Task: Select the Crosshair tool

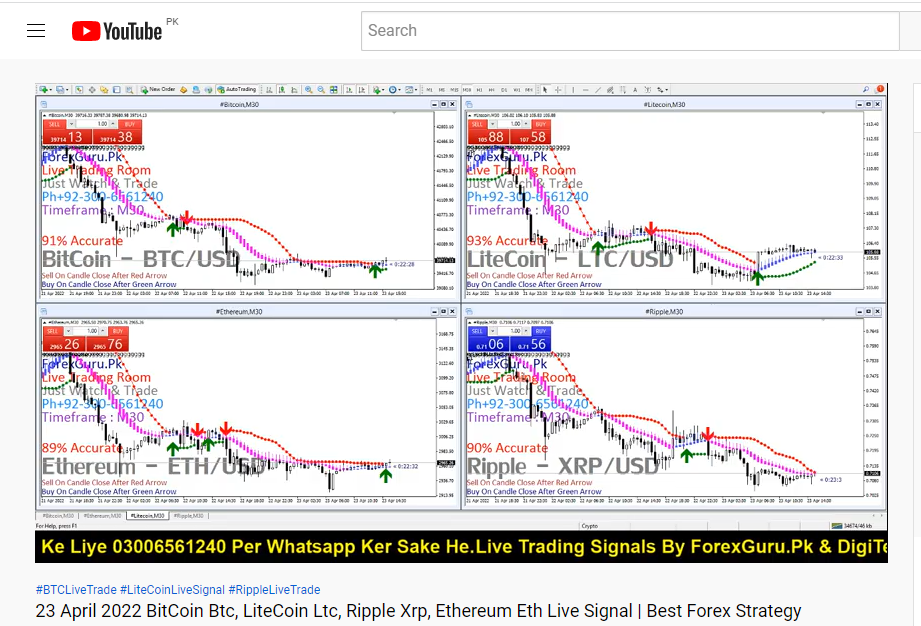Action: (x=558, y=90)
